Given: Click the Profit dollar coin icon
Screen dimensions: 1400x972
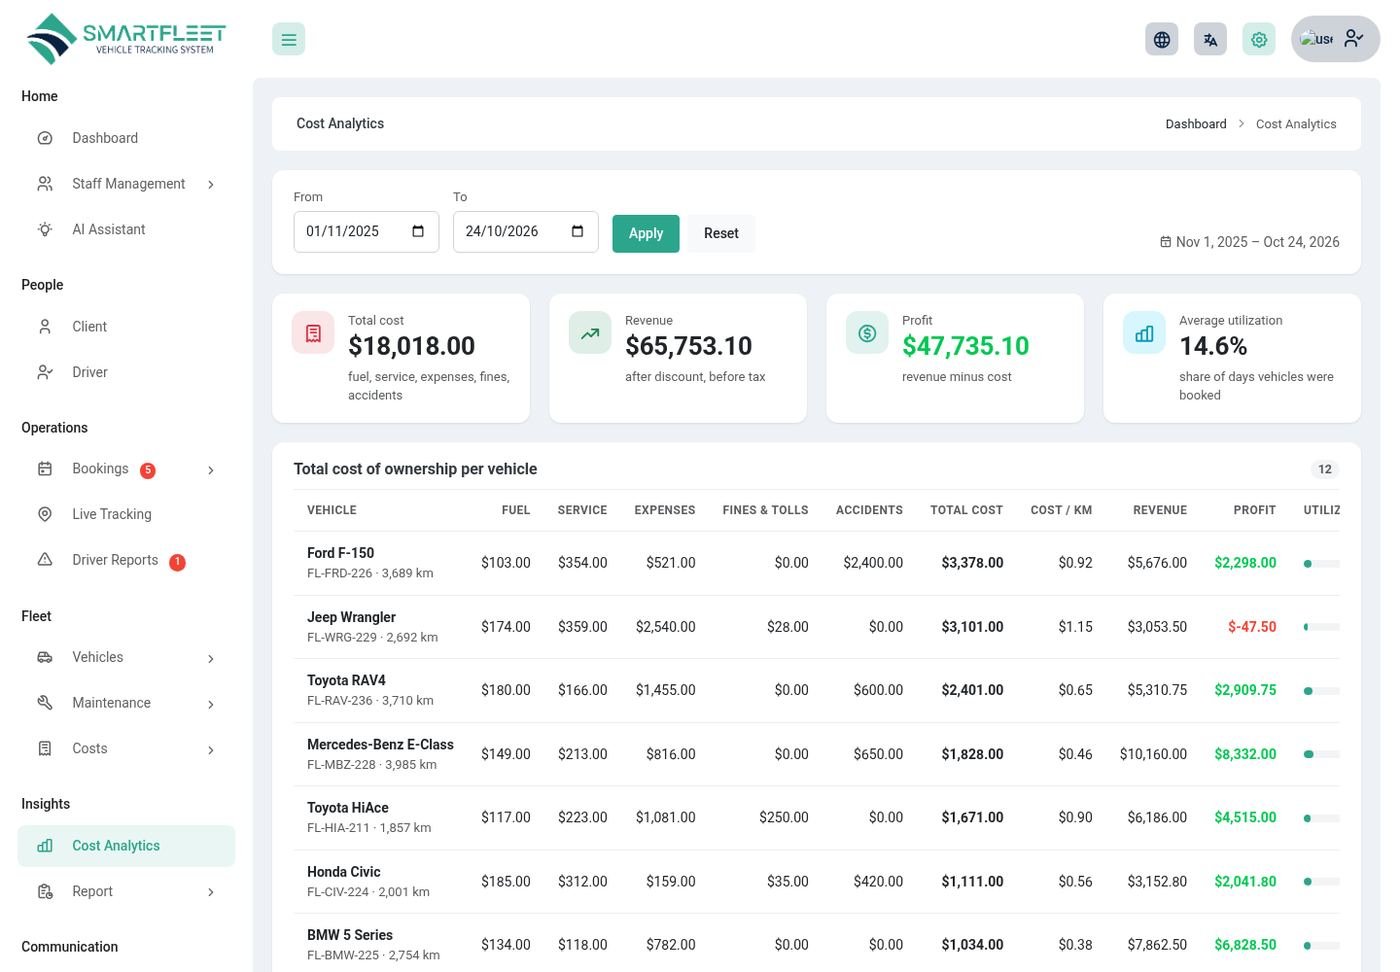Looking at the screenshot, I should [867, 333].
